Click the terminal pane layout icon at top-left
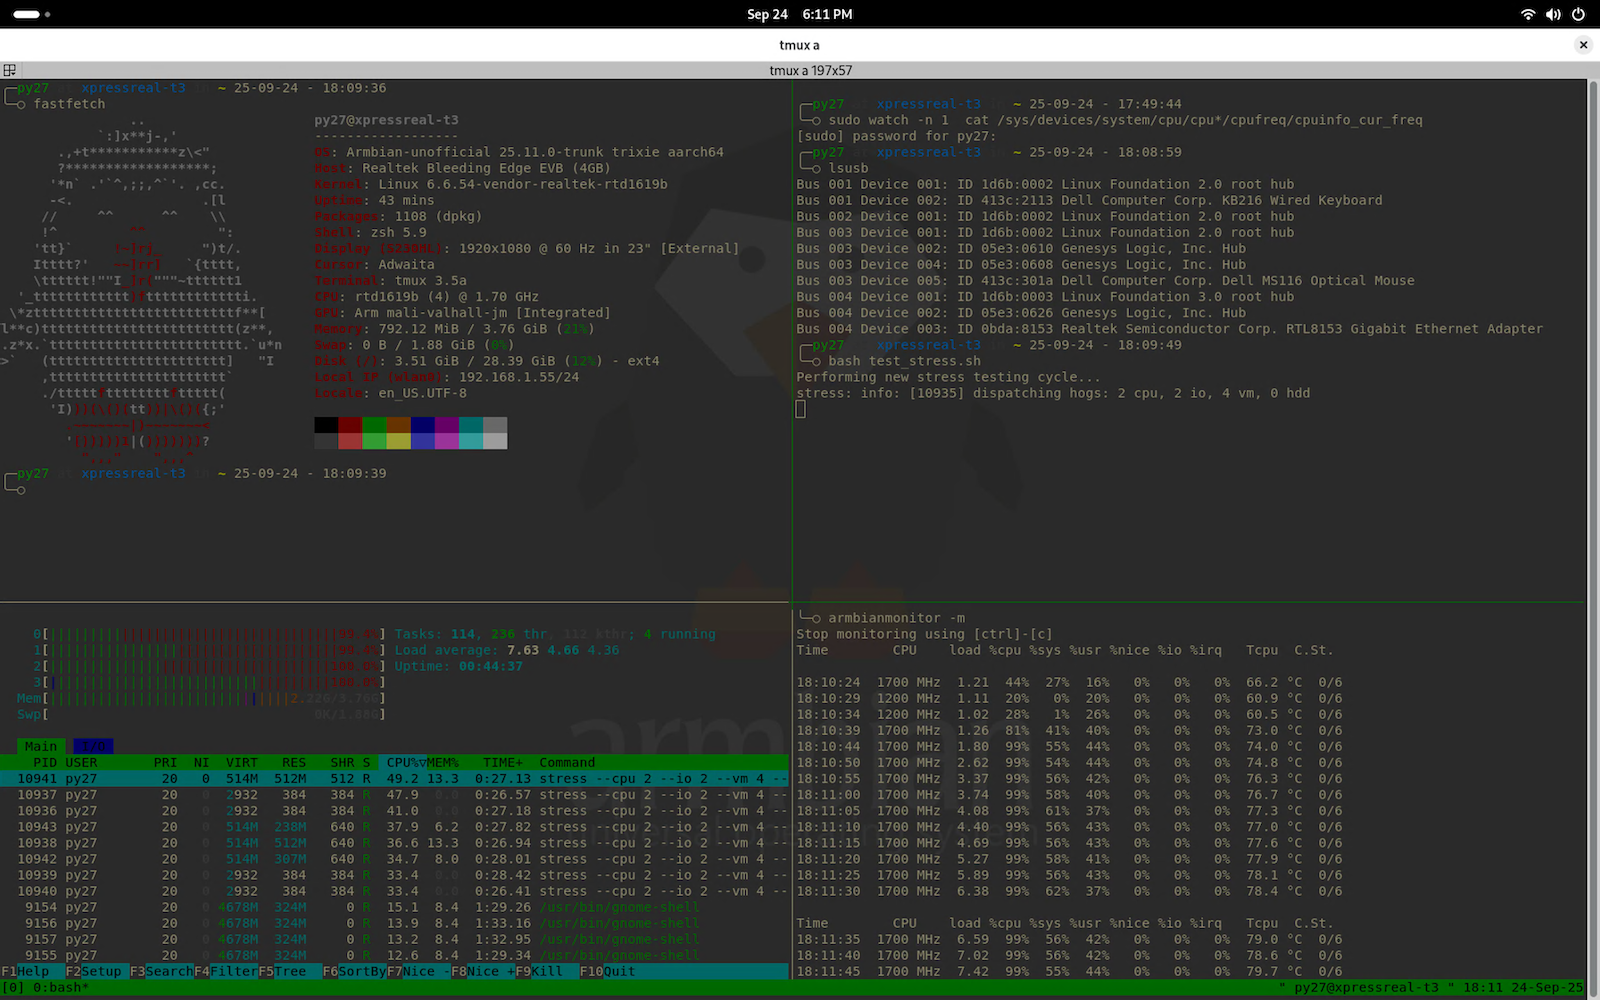 (x=9, y=70)
